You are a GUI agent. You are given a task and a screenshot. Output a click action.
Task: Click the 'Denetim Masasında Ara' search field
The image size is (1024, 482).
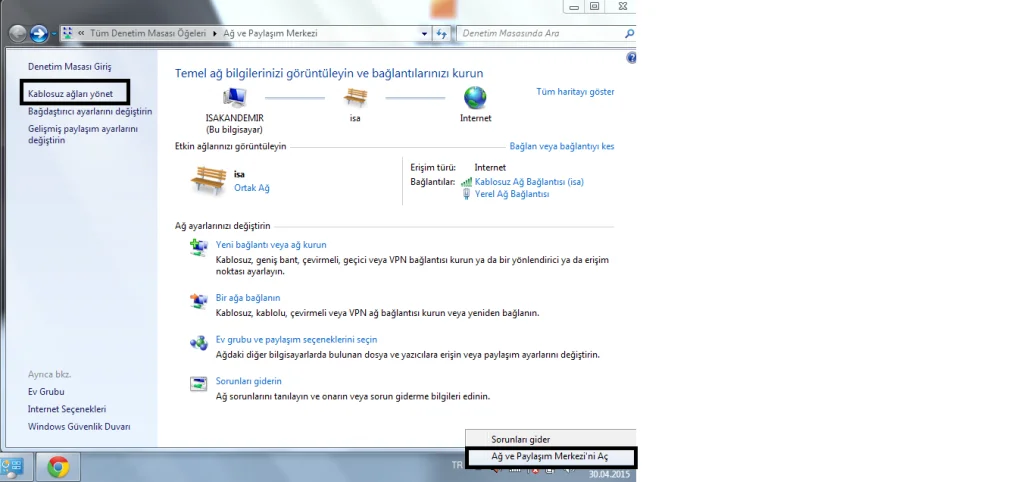[540, 33]
